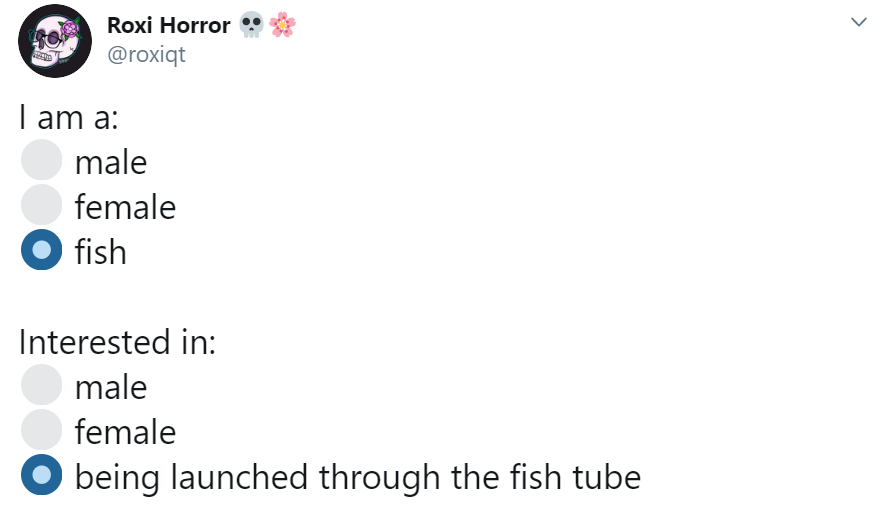
Task: Click the 'female' label under 'Interested in'
Action: click(x=125, y=432)
